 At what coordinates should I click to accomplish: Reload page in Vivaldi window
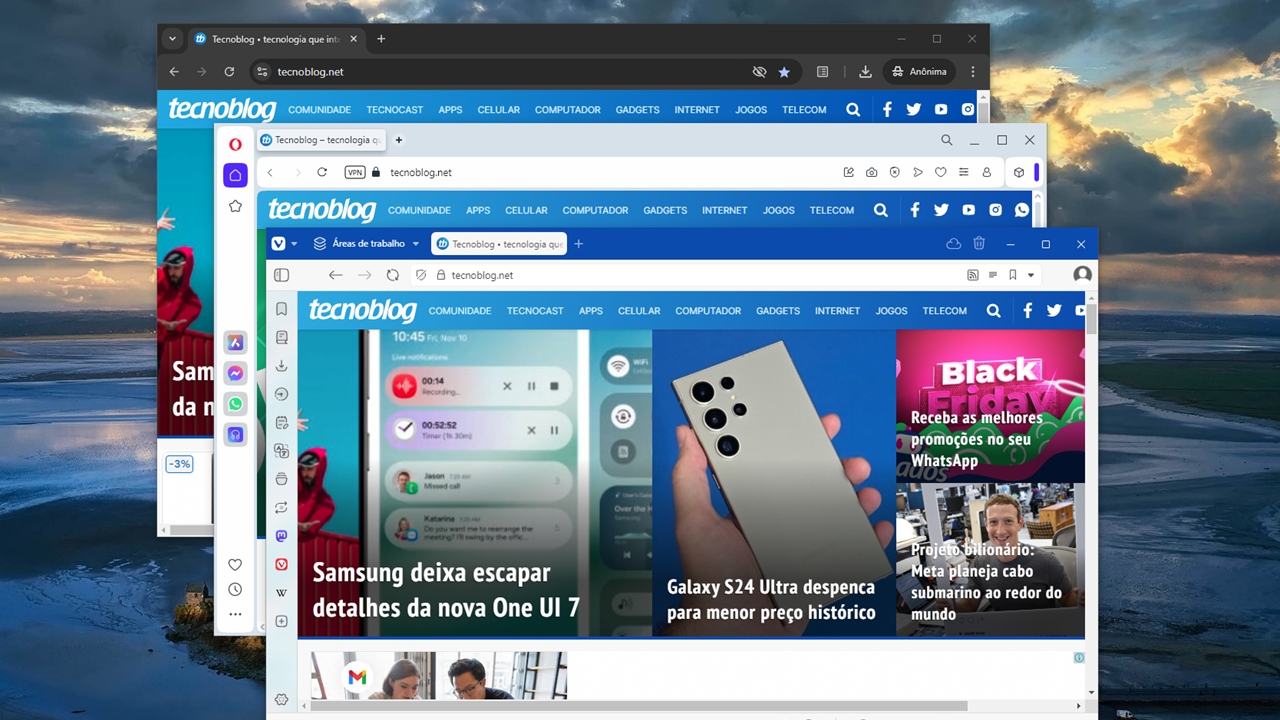(393, 275)
